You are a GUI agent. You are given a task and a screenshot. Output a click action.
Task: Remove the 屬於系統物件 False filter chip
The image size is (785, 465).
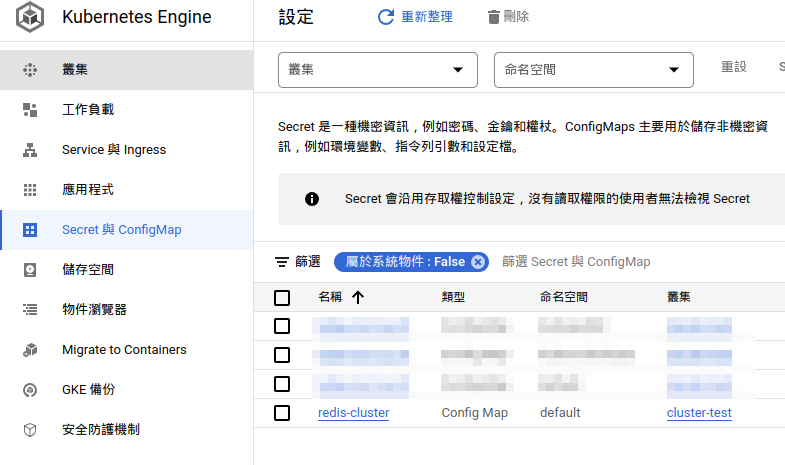coord(478,262)
